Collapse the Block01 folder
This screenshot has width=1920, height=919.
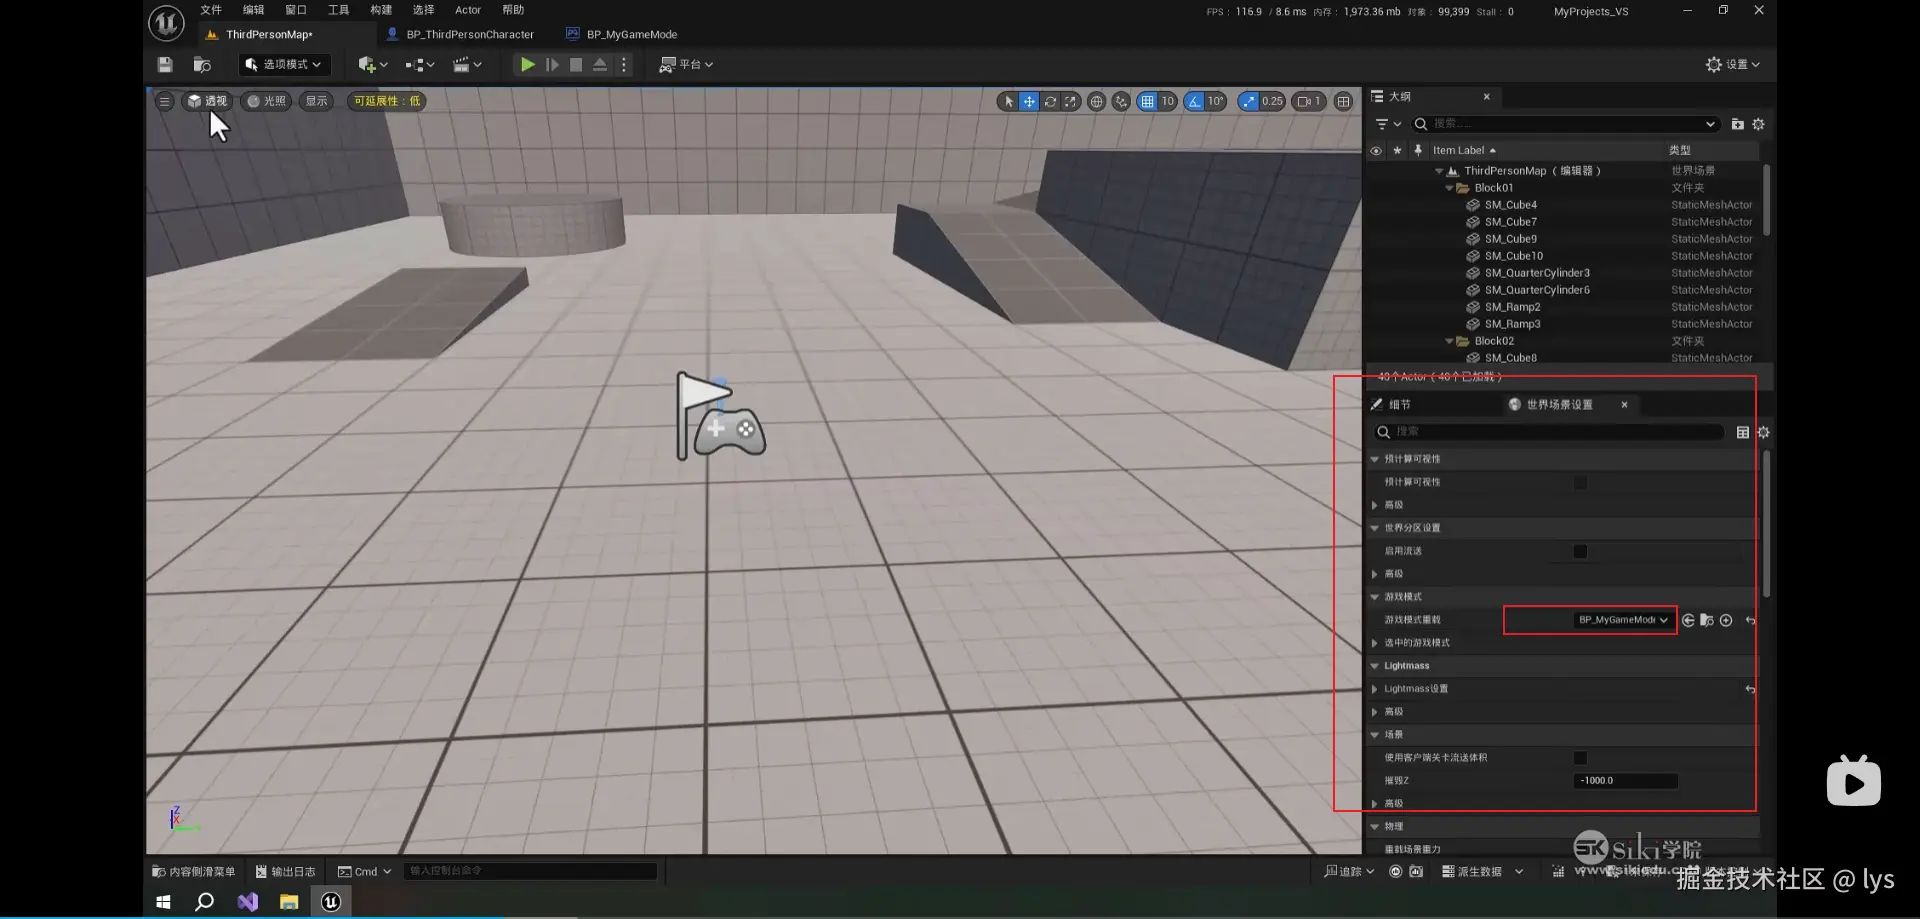tap(1450, 189)
